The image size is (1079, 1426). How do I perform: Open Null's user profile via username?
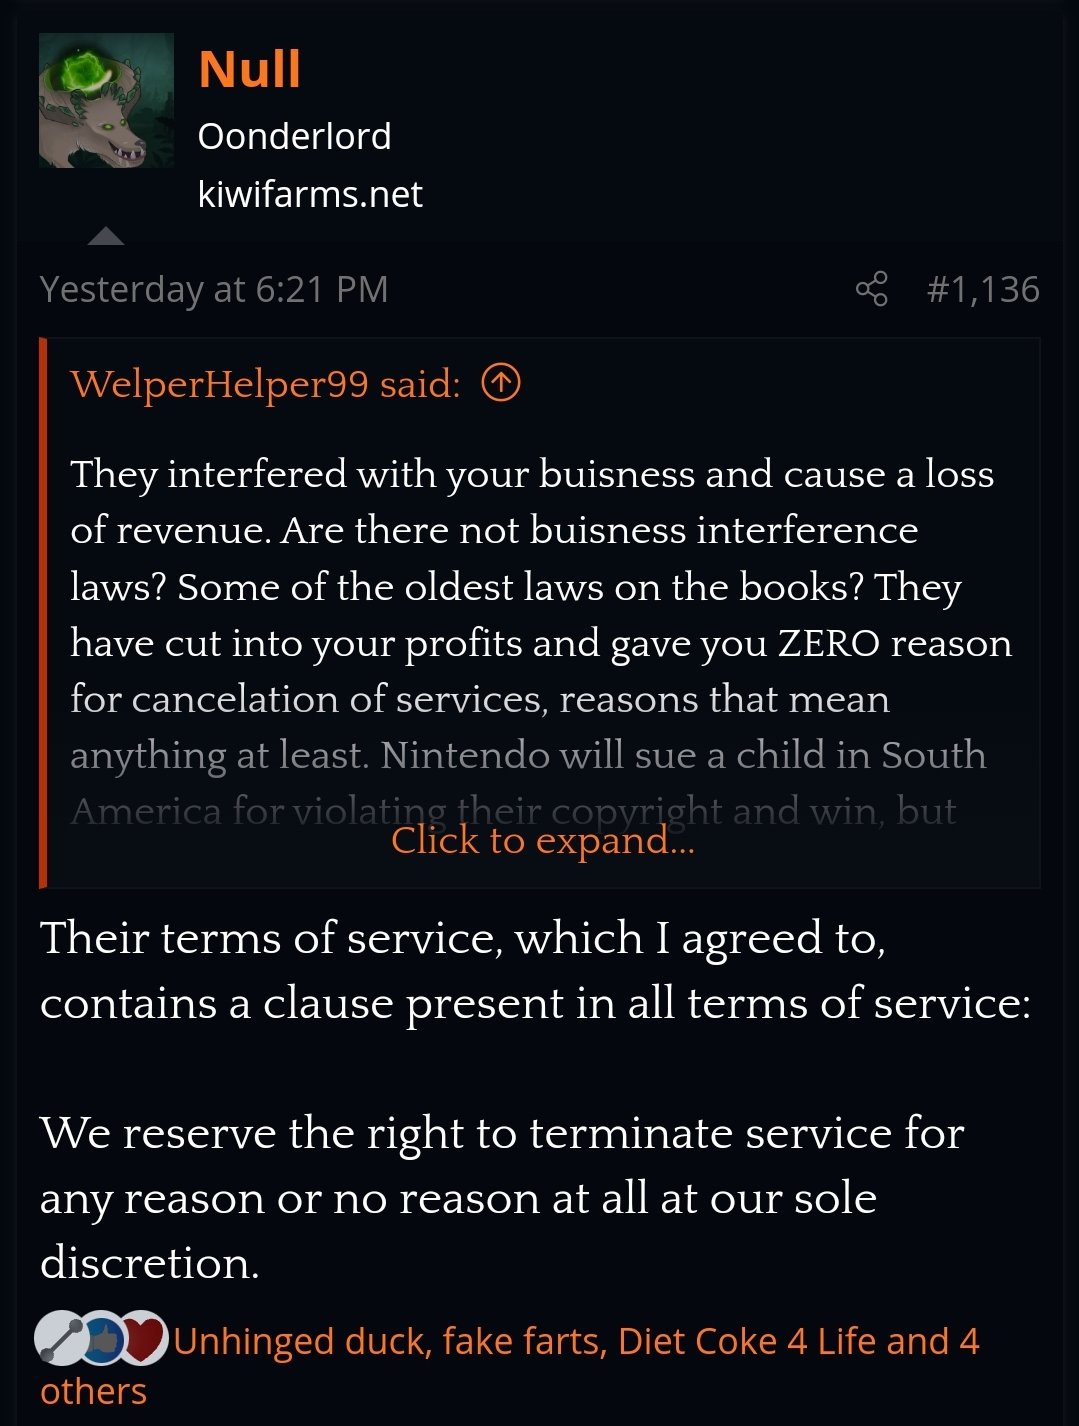click(x=249, y=69)
